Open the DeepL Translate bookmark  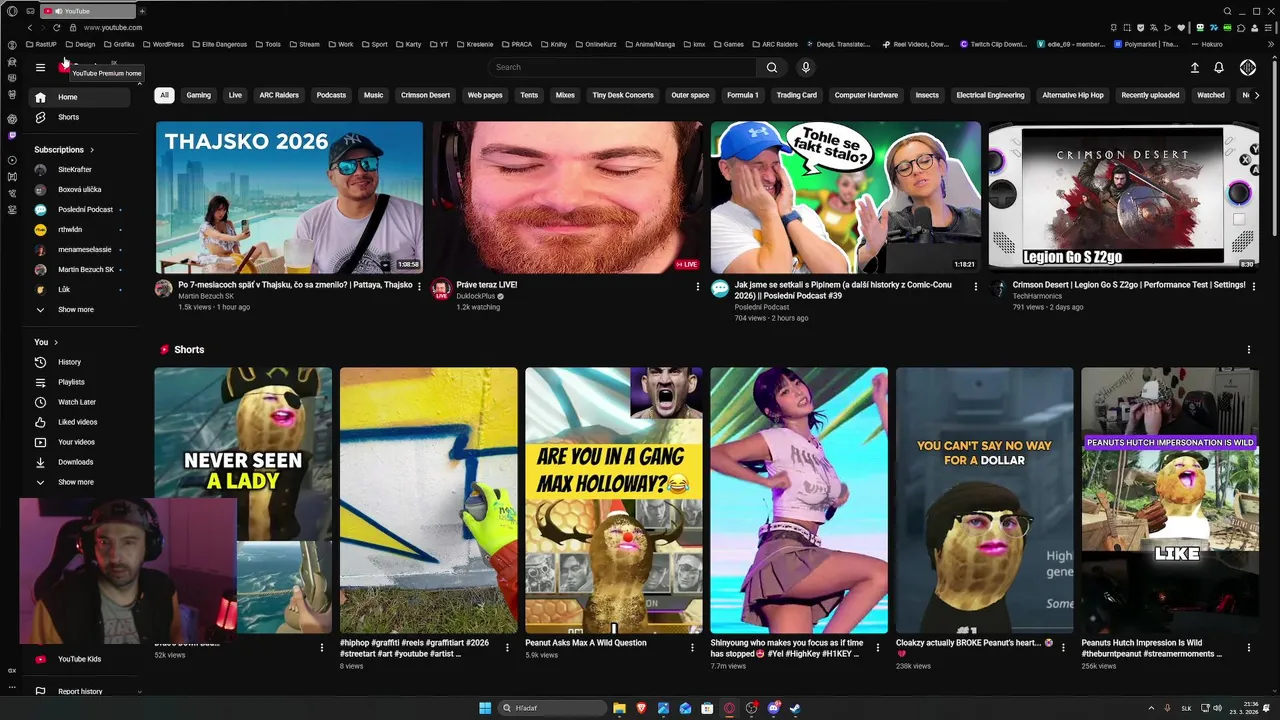[838, 44]
